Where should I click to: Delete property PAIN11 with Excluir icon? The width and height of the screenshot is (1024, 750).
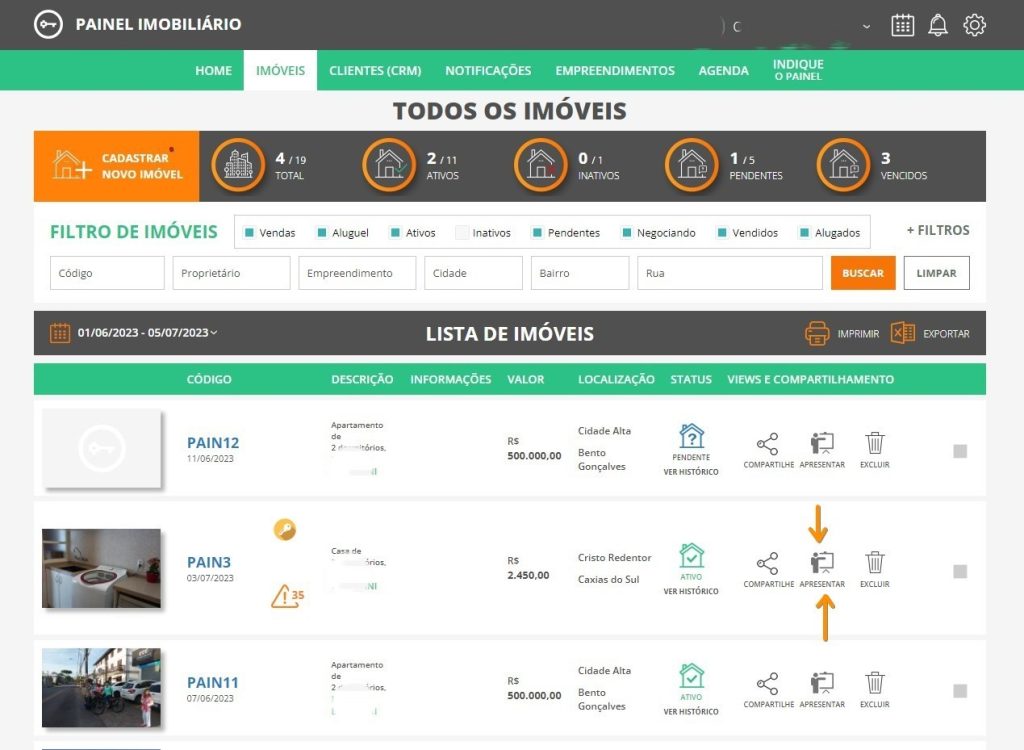tap(874, 683)
